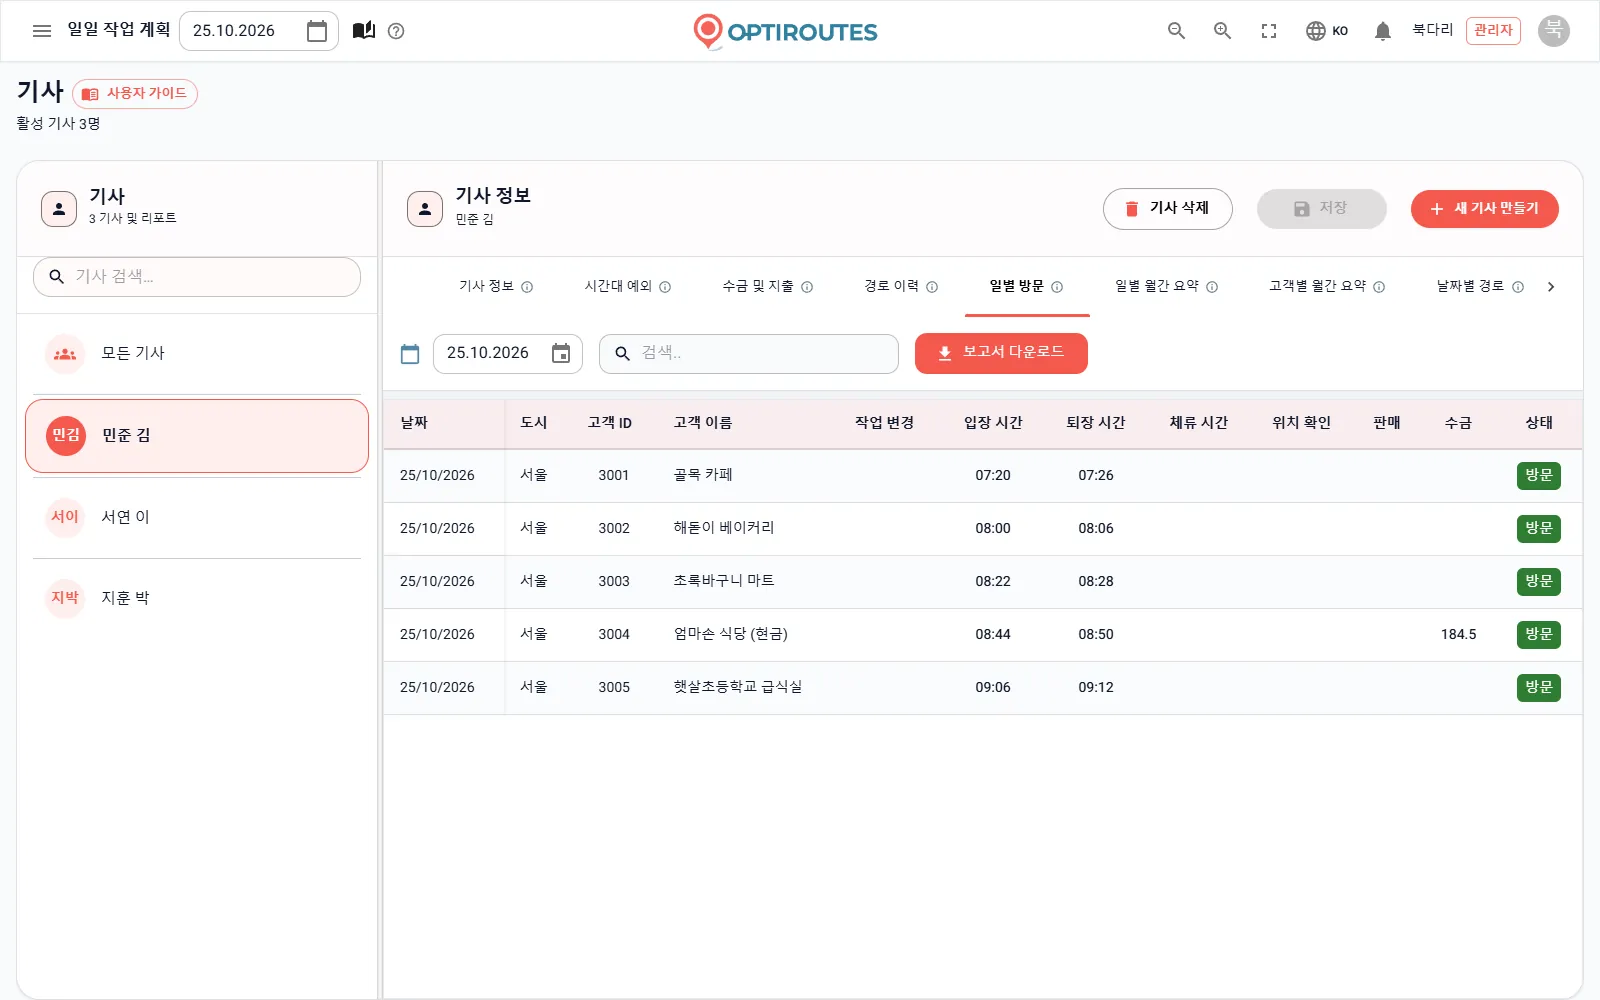Viewport: 1600px width, 1000px height.
Task: Open calendar picker for header date 25.10.2026
Action: (317, 31)
